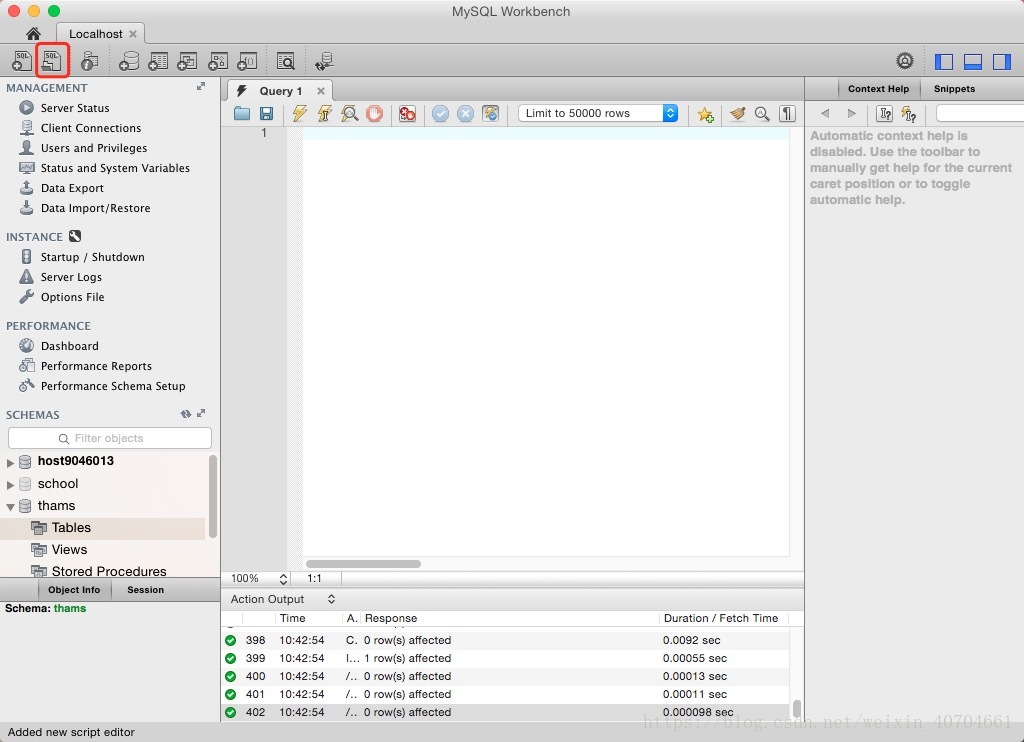This screenshot has width=1024, height=742.
Task: Open the Snippets tab
Action: 954,89
